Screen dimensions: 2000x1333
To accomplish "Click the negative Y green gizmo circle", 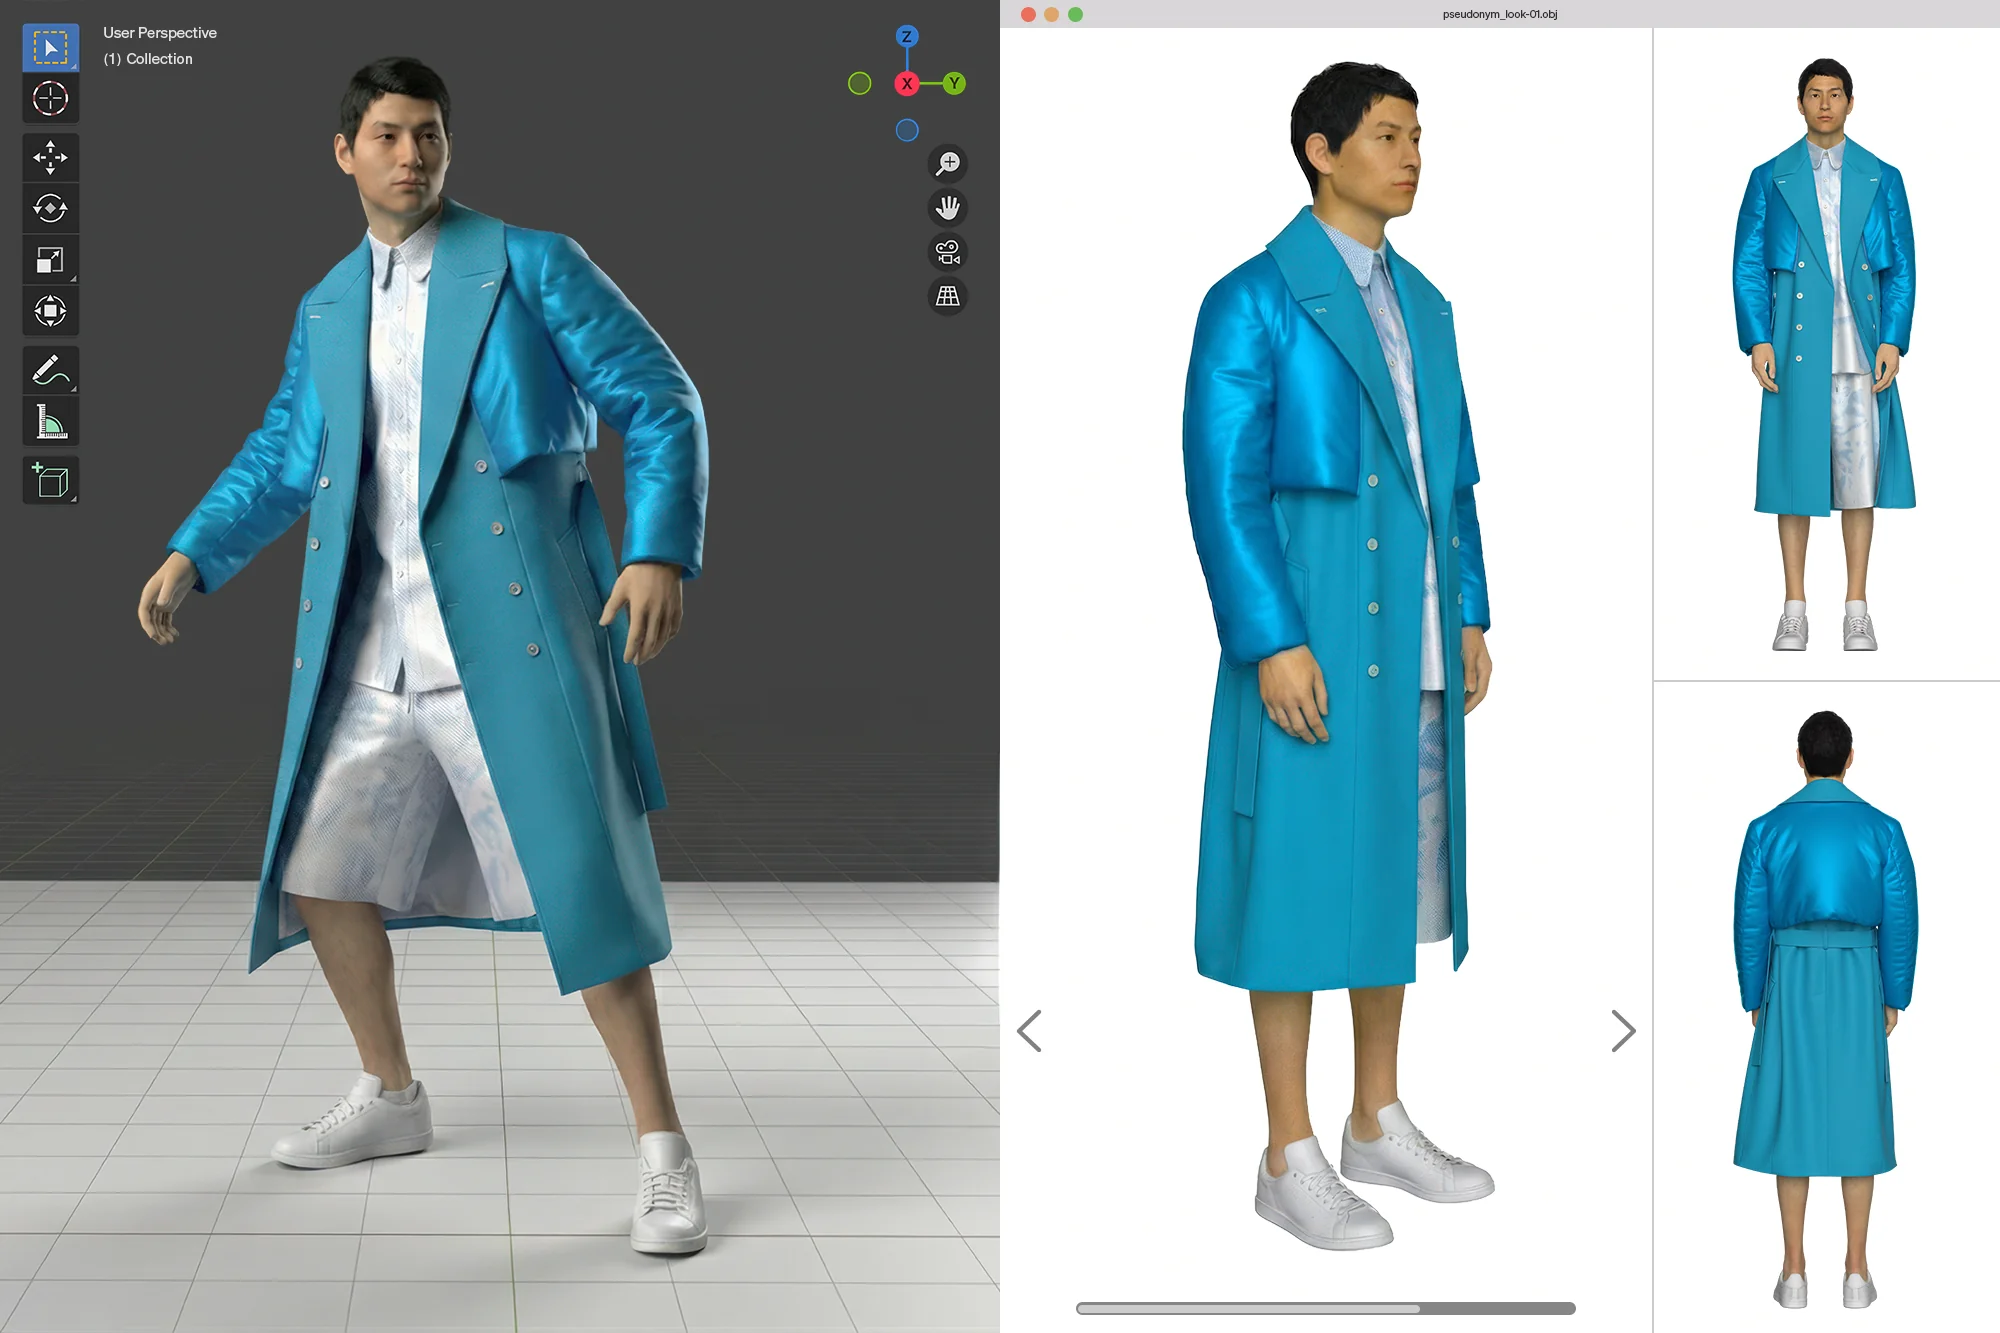I will pos(860,84).
